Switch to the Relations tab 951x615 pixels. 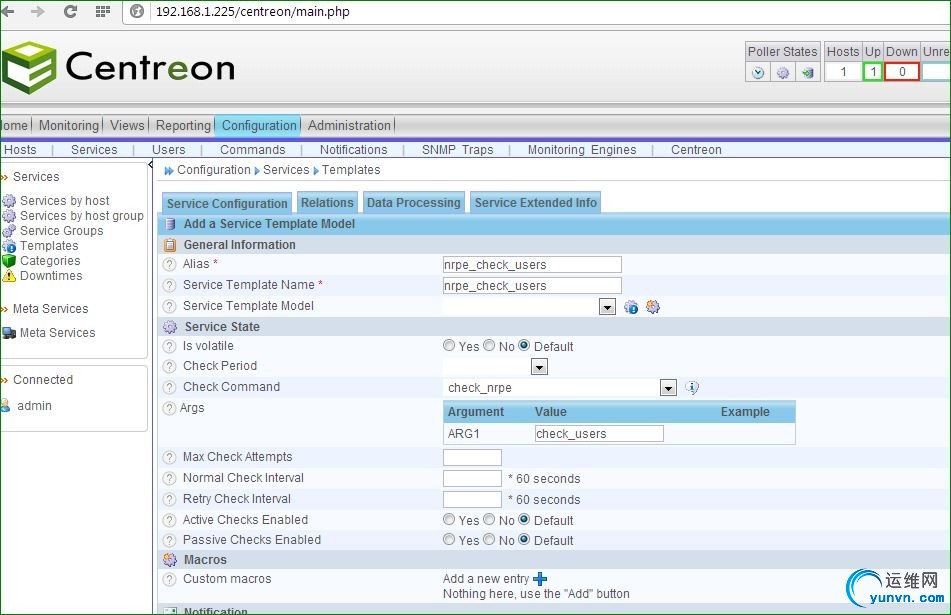click(328, 203)
